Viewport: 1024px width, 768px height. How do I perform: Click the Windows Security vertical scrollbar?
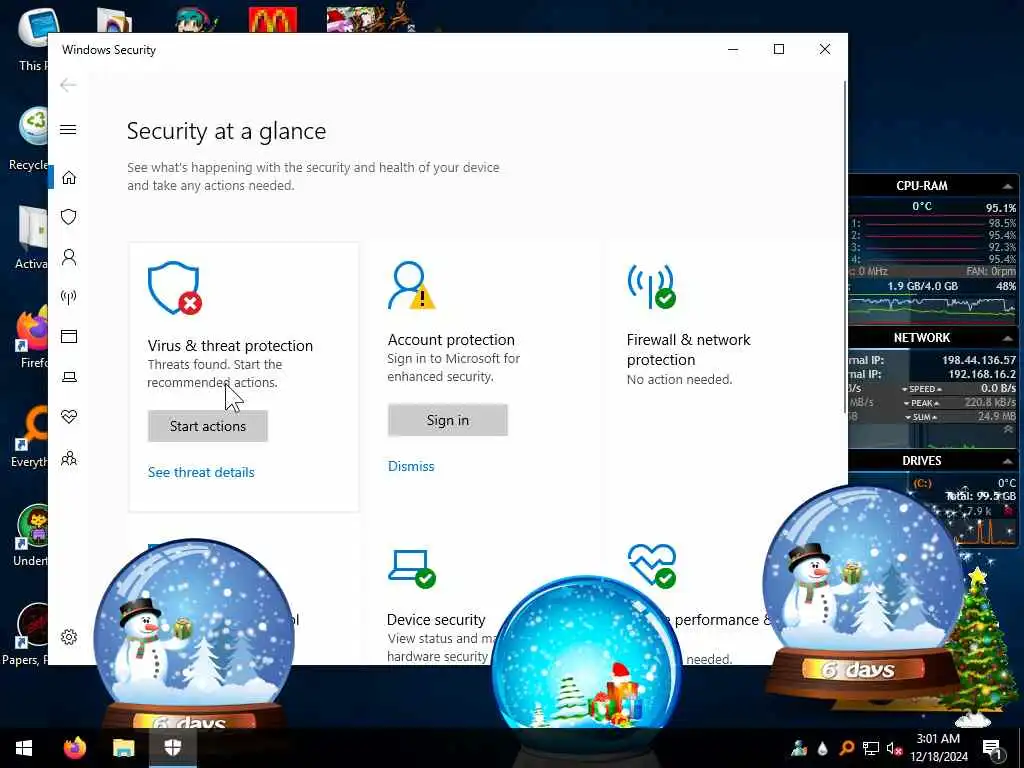click(845, 247)
